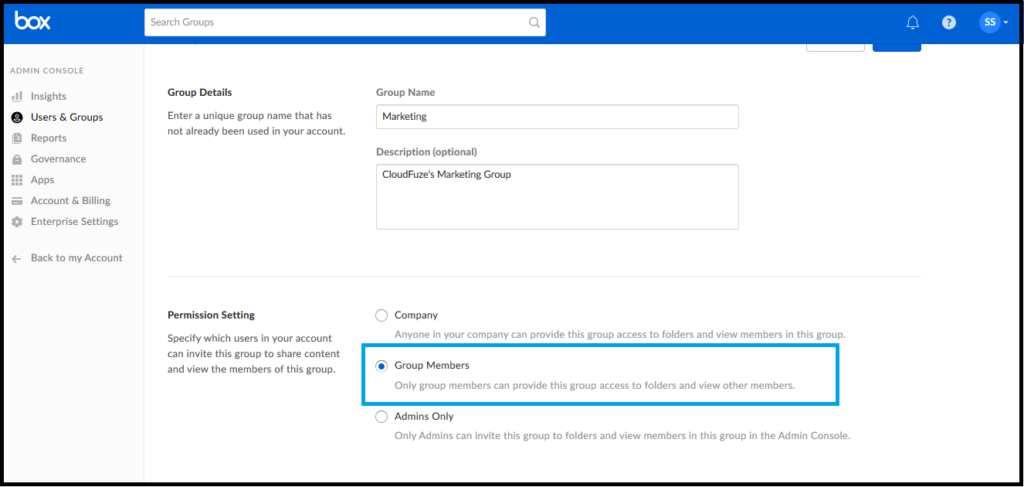Click the Box logo
This screenshot has height=487, width=1024.
(33, 22)
